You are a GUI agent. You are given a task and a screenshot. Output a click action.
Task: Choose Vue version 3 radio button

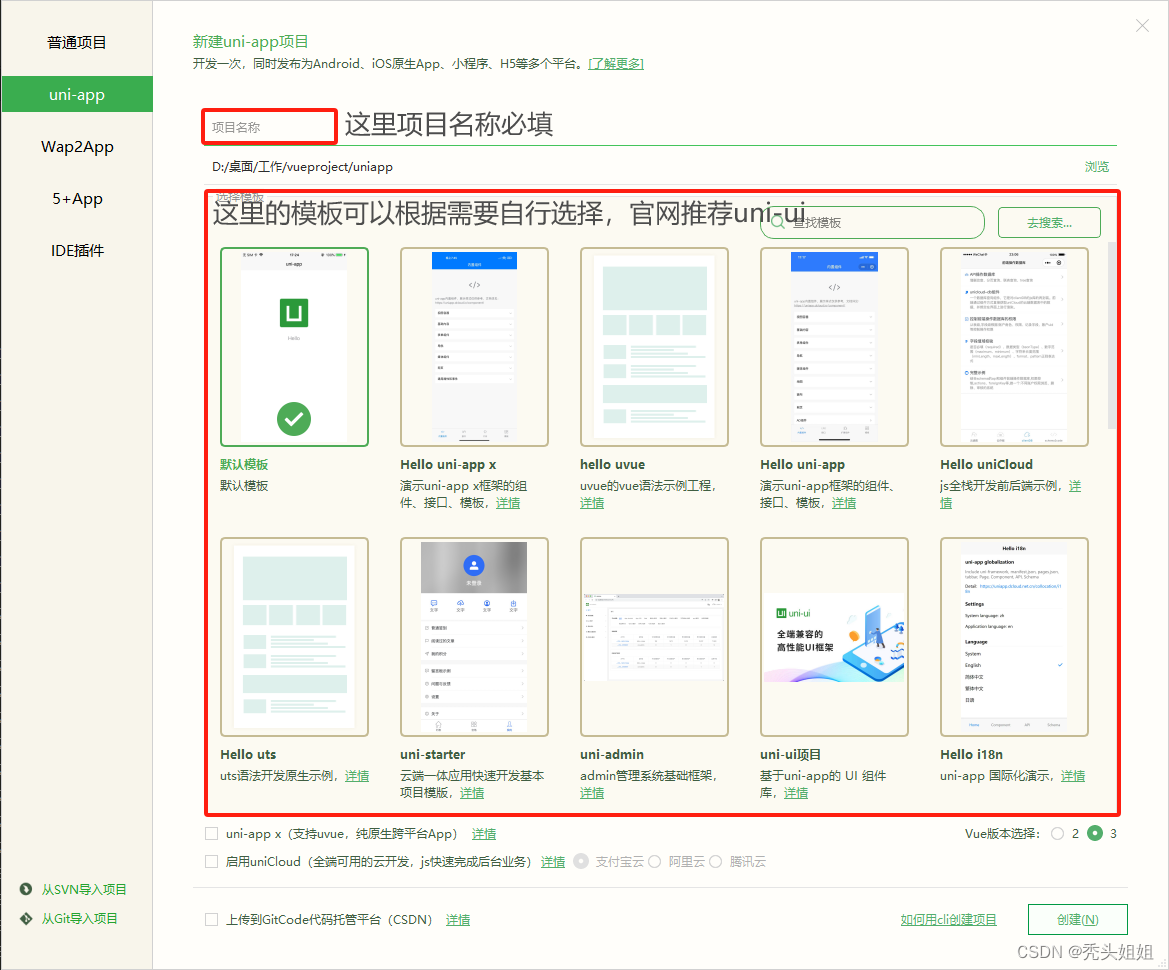pos(1094,834)
